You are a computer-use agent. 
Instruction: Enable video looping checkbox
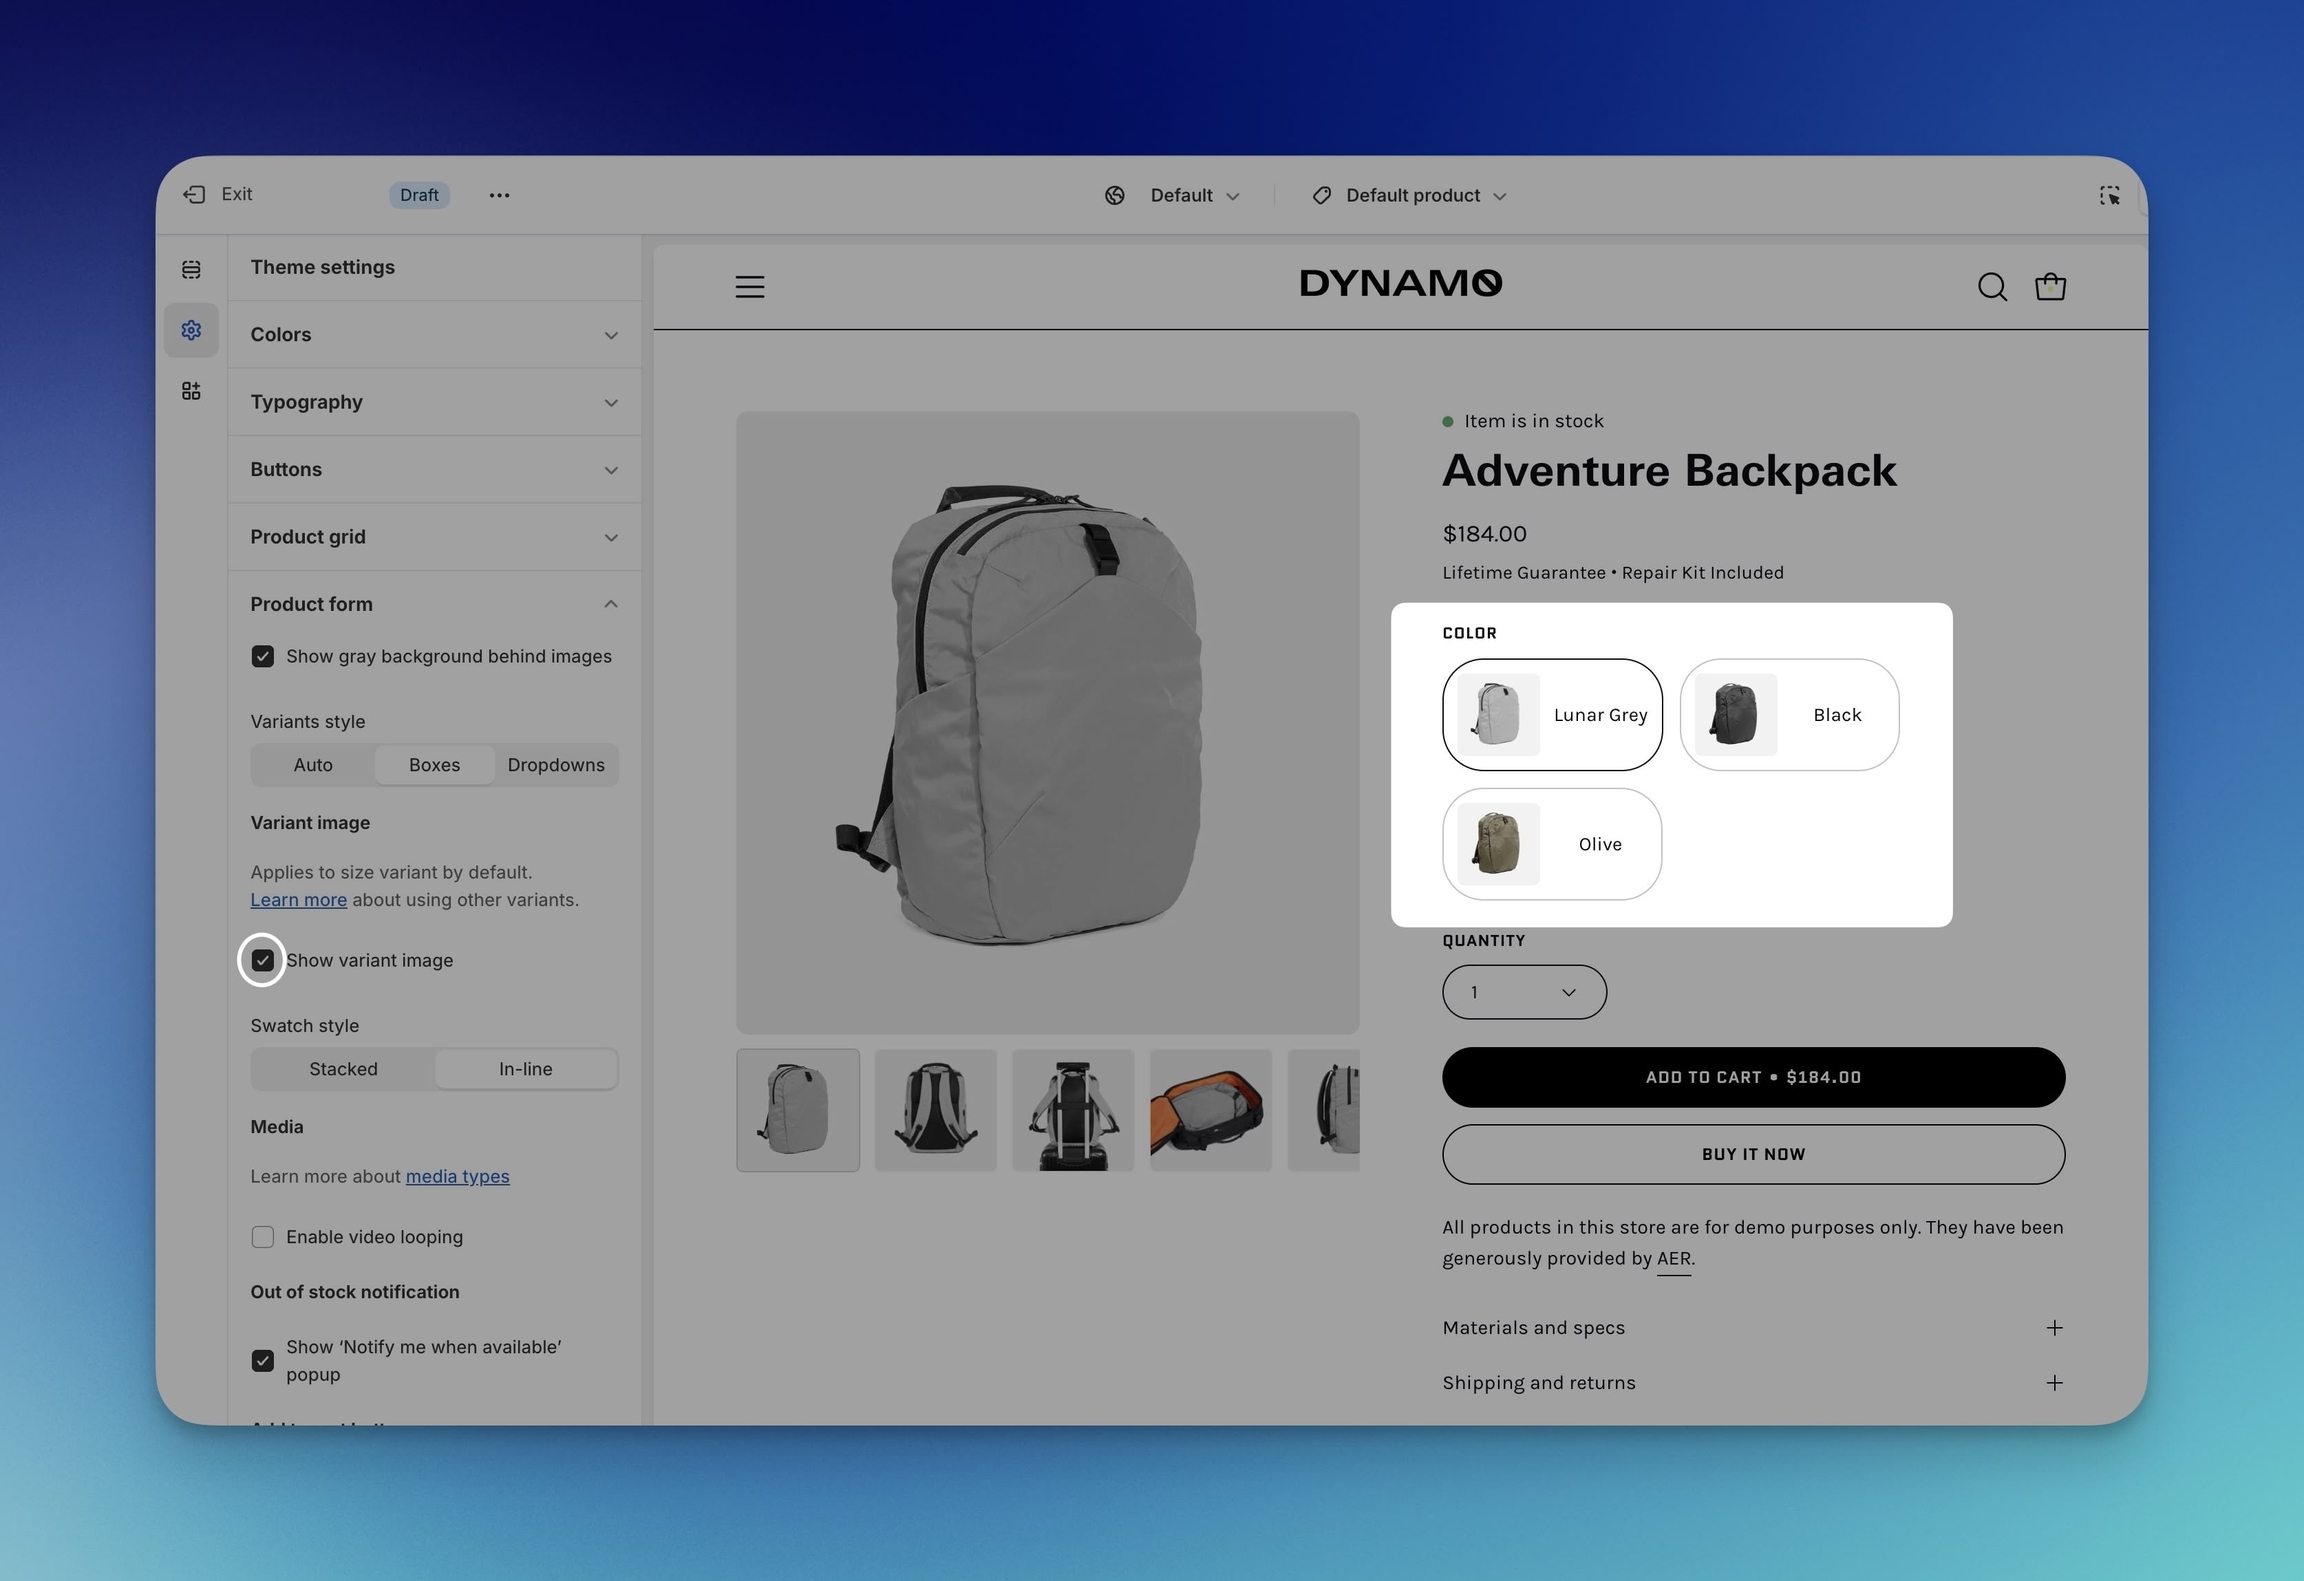pos(262,1237)
